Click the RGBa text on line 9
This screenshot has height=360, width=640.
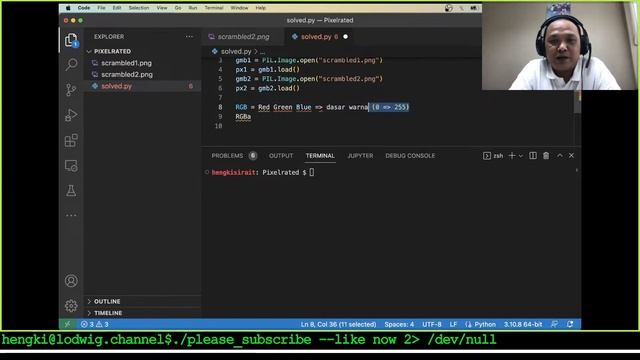pos(243,117)
